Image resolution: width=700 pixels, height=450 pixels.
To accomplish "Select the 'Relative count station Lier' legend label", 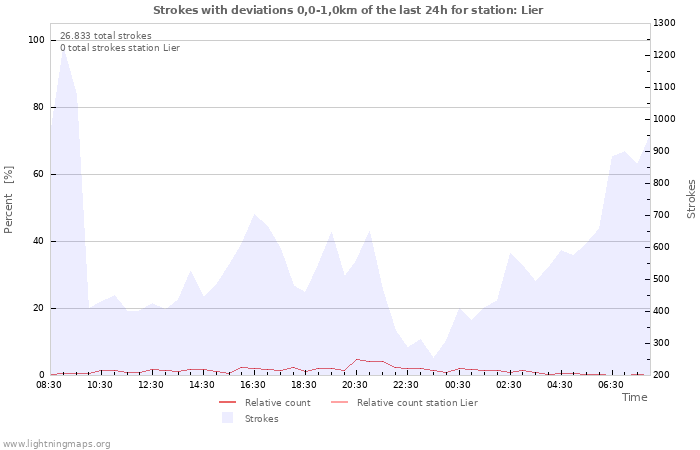I will point(417,403).
